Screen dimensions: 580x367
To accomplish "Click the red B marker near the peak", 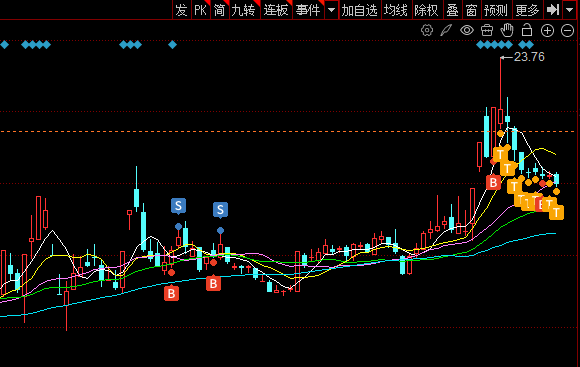I will [x=493, y=182].
